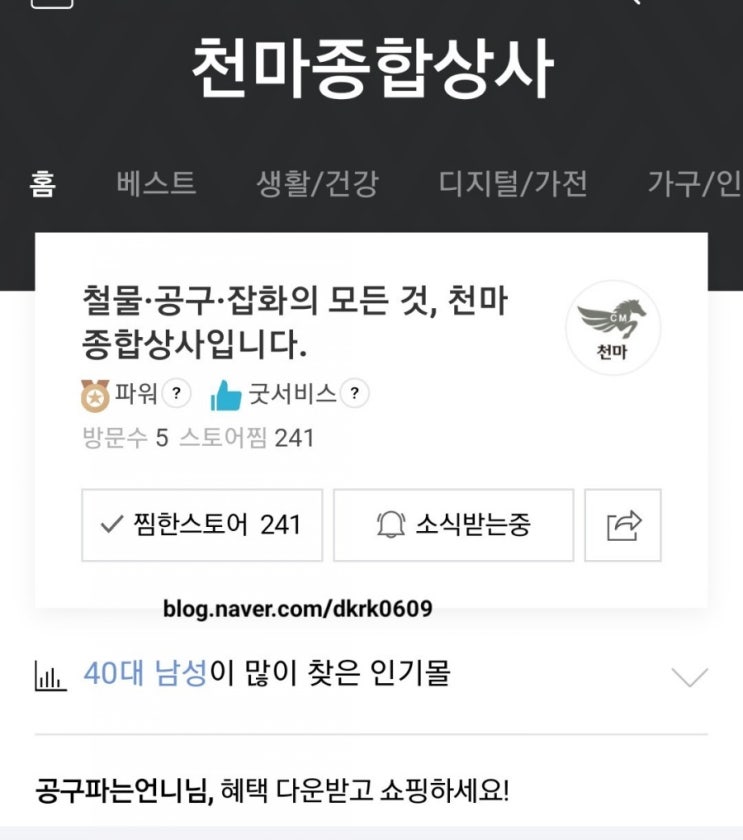The image size is (743, 840).
Task: Go to the 홈 tab
Action: [x=42, y=183]
